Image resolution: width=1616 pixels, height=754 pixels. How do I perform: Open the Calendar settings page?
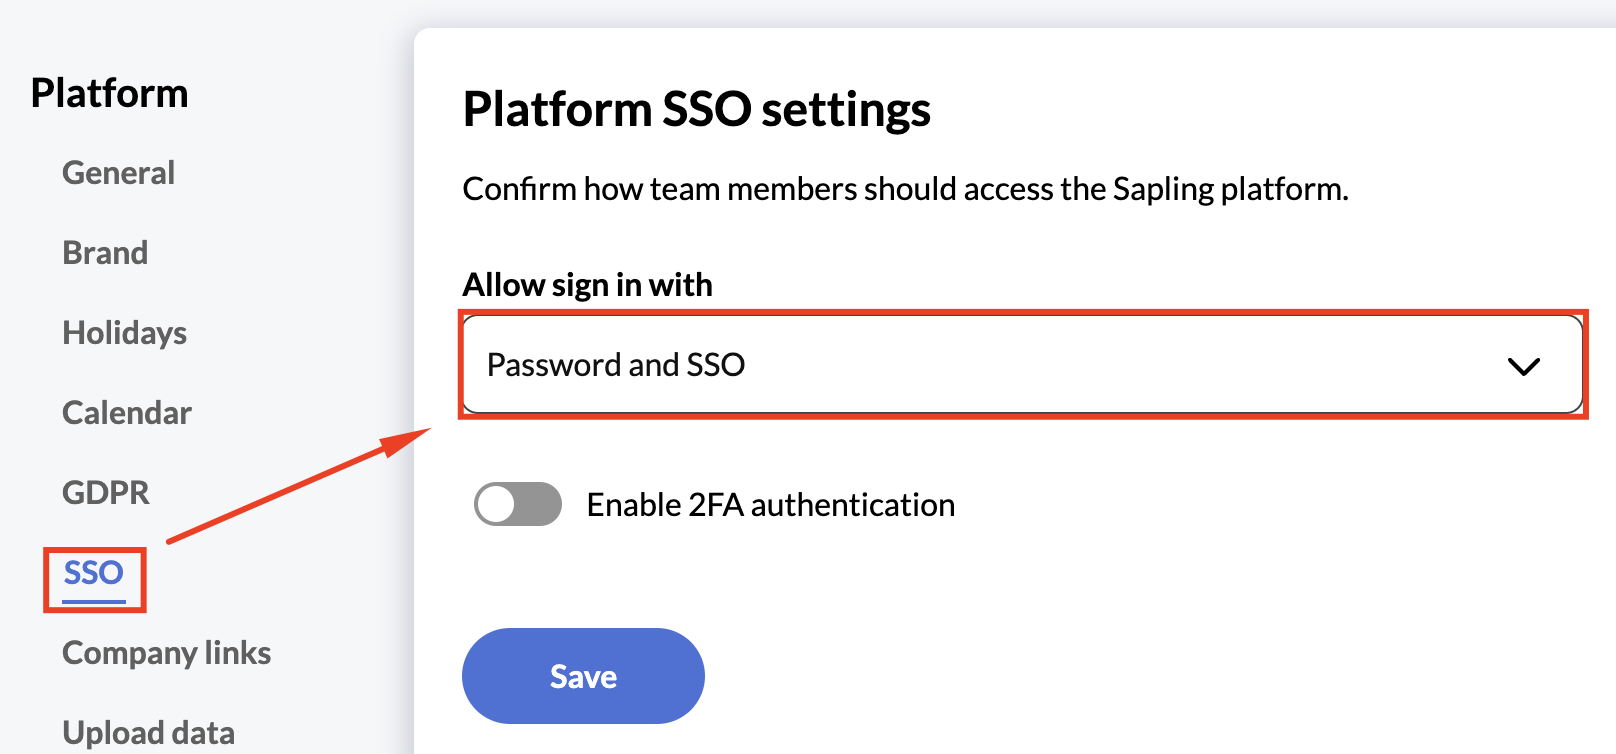(x=126, y=413)
